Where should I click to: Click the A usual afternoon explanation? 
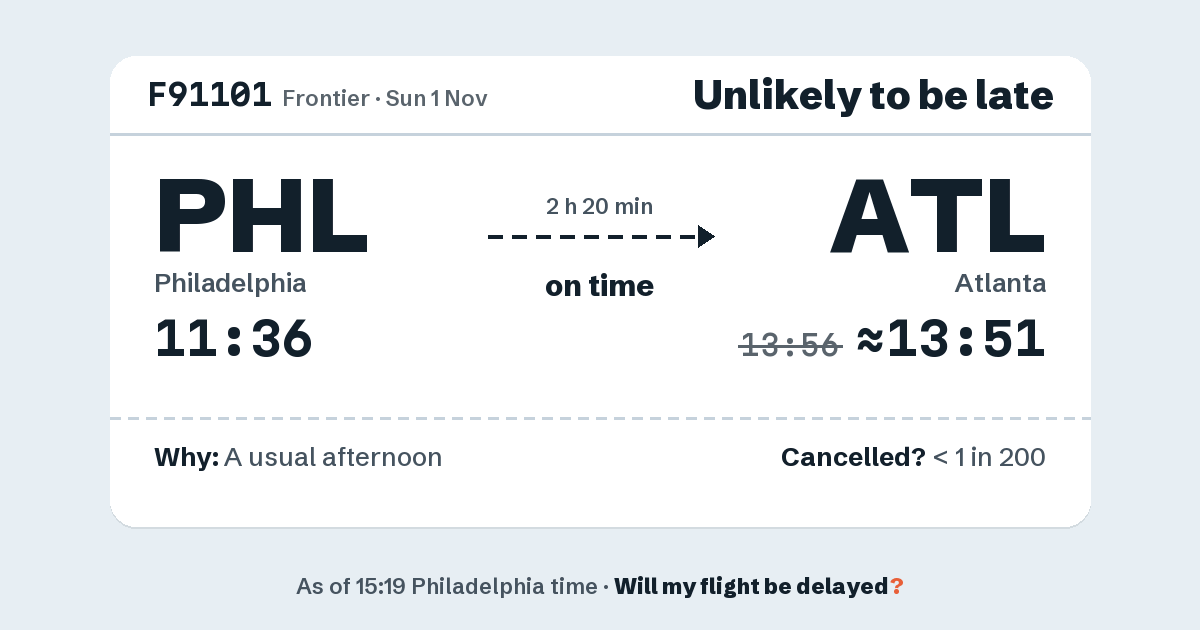coord(333,458)
